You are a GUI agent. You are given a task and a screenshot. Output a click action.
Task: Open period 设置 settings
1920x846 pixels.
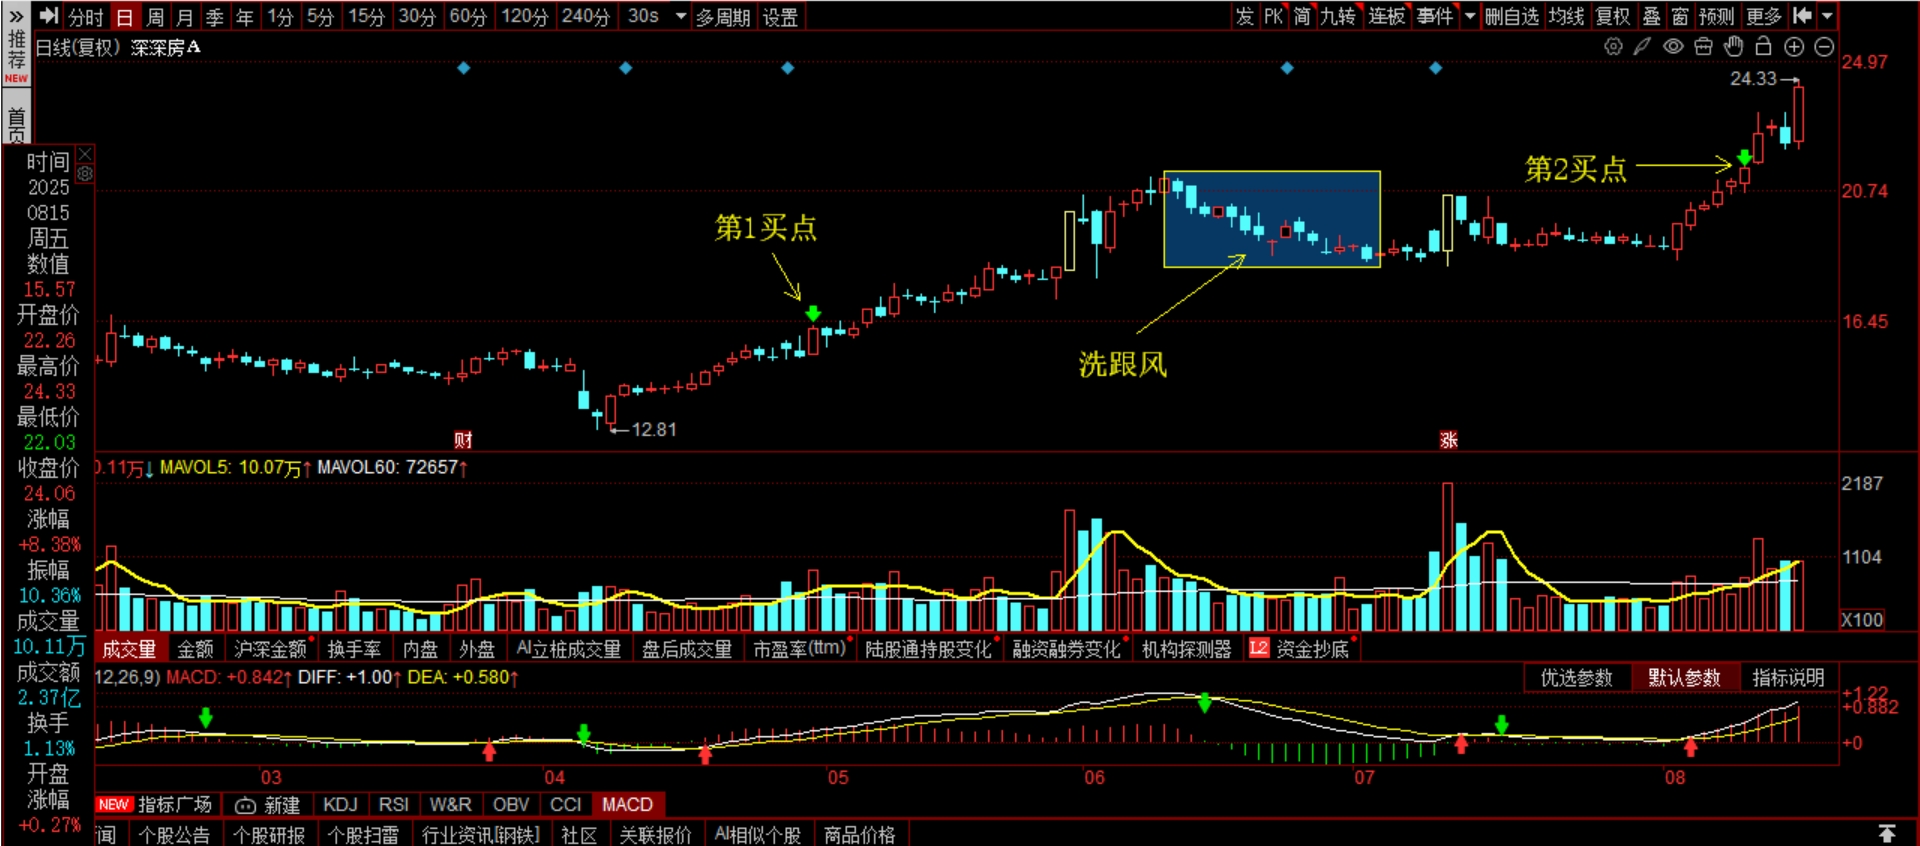pos(780,17)
